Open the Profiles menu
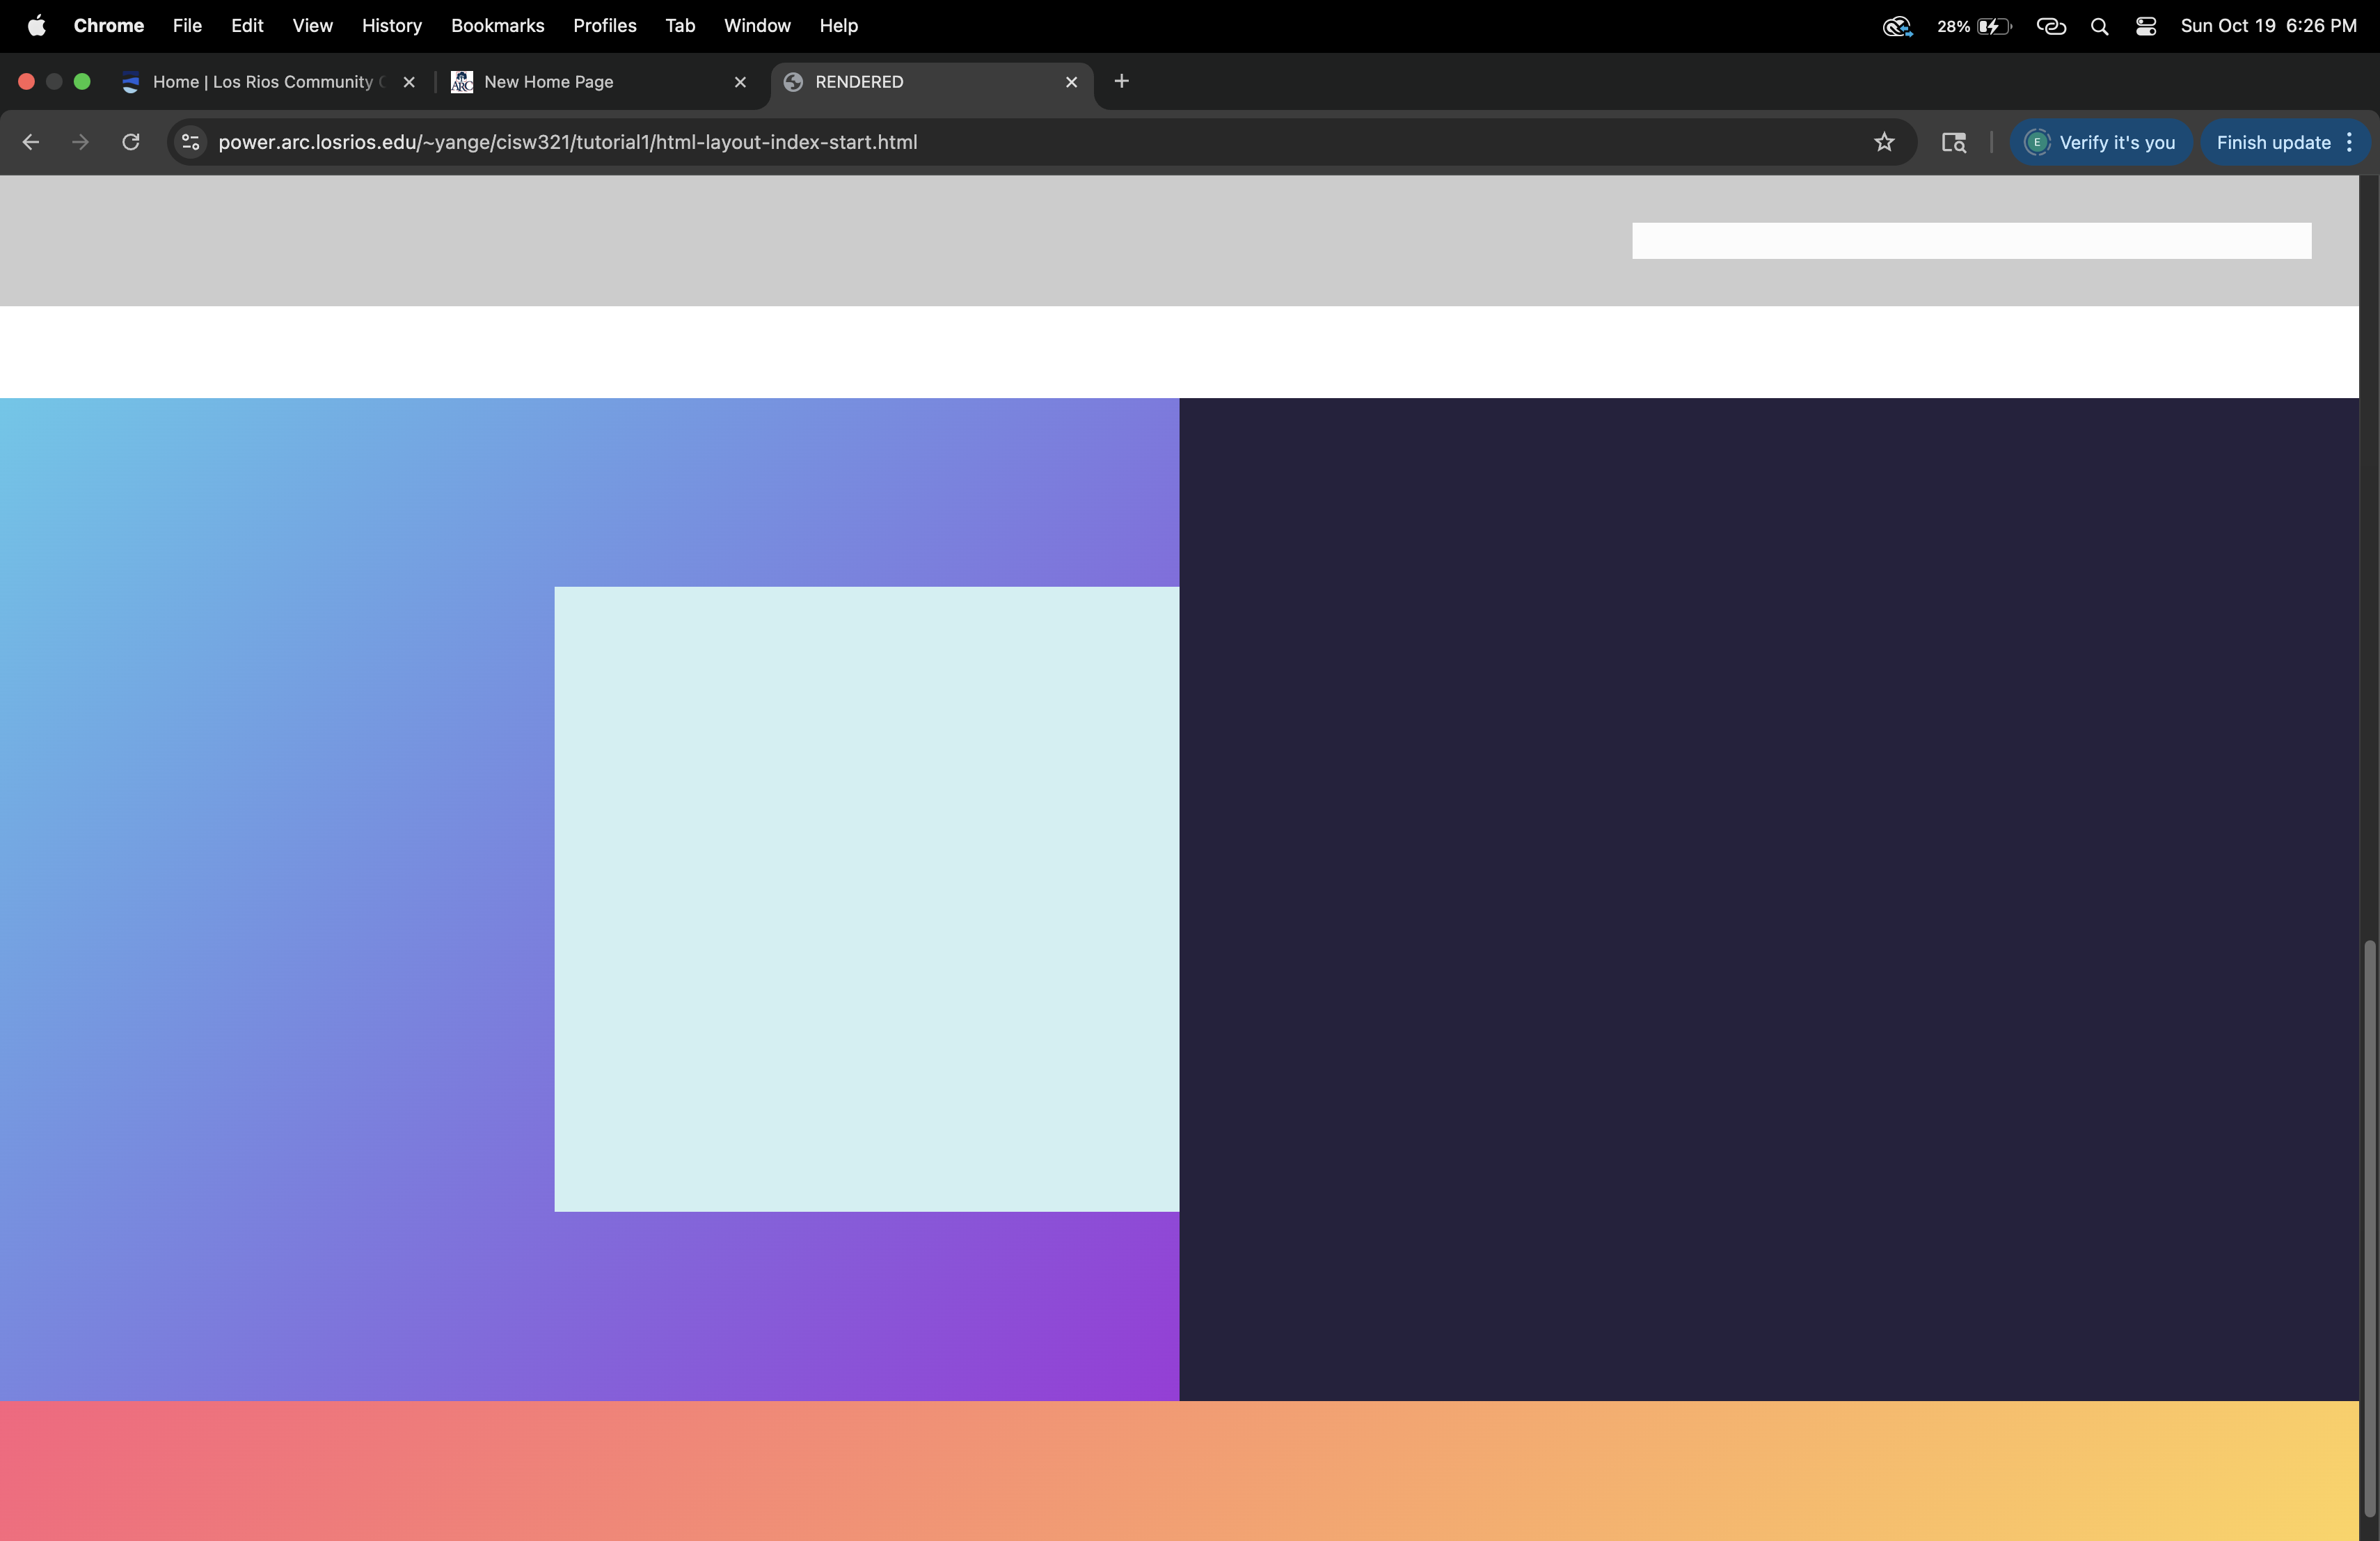 (604, 26)
